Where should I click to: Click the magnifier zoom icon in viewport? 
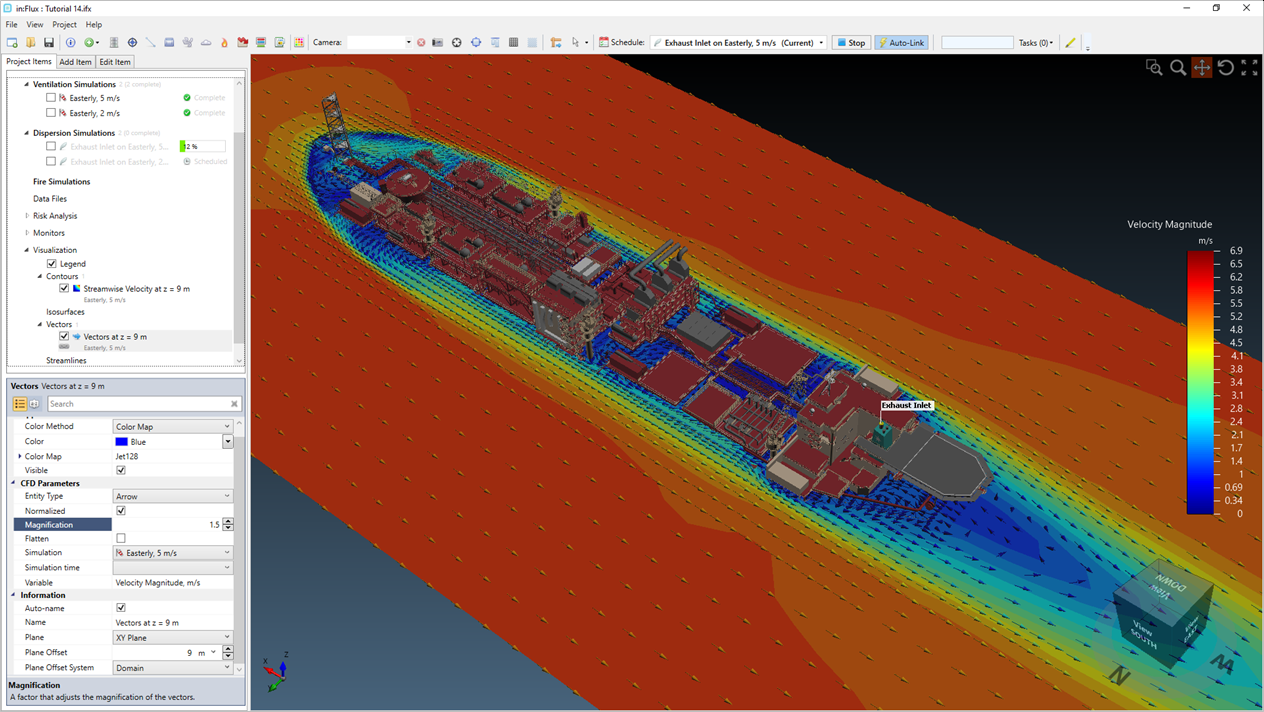[1178, 67]
